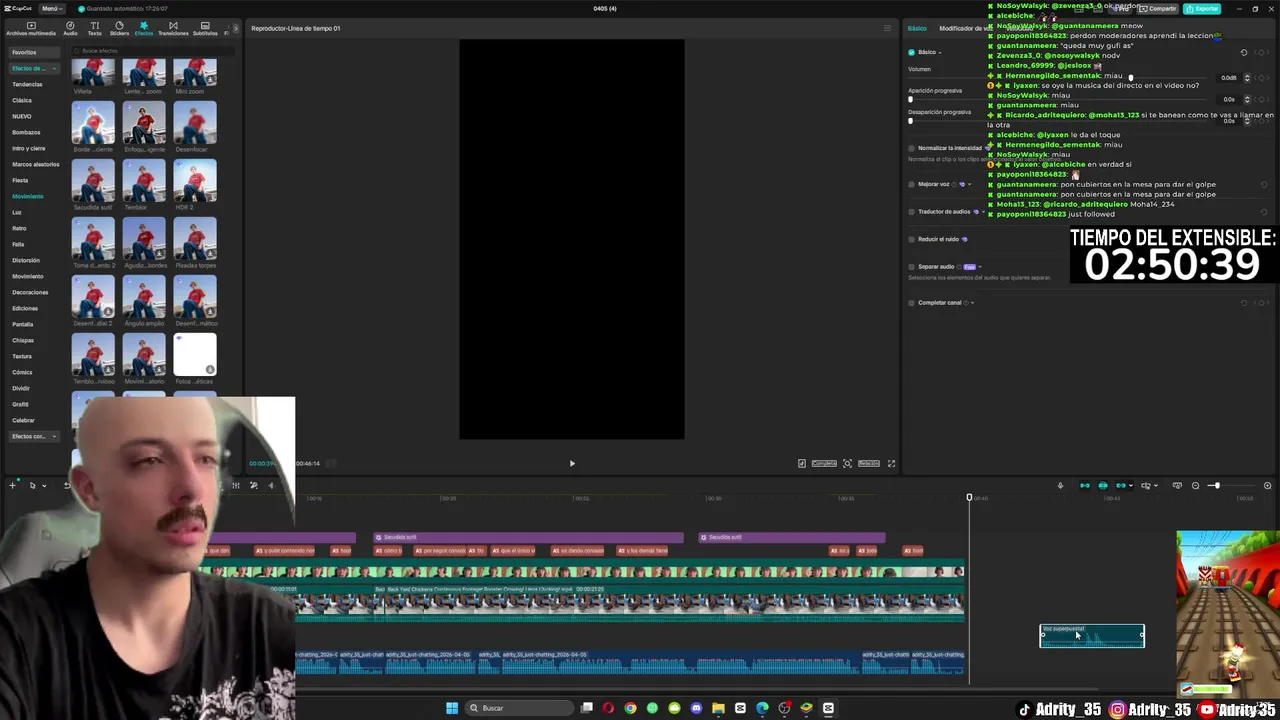Click the Completa preview quality button
1280x720 pixels.
click(x=824, y=463)
